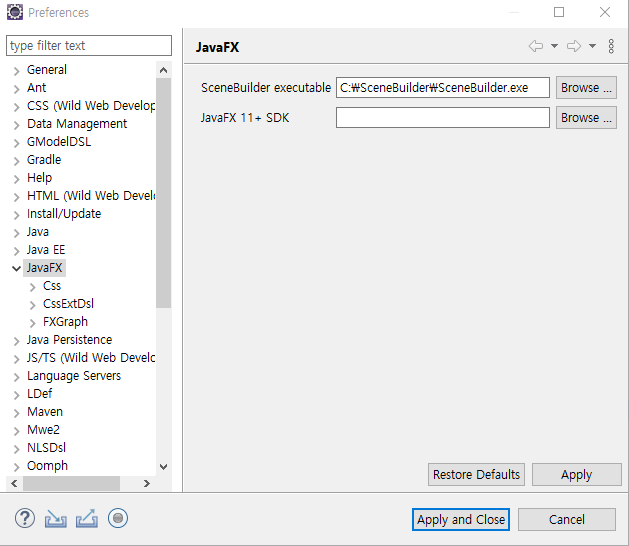The width and height of the screenshot is (629, 546).
Task: Select Mwe2 category
Action: coord(43,430)
